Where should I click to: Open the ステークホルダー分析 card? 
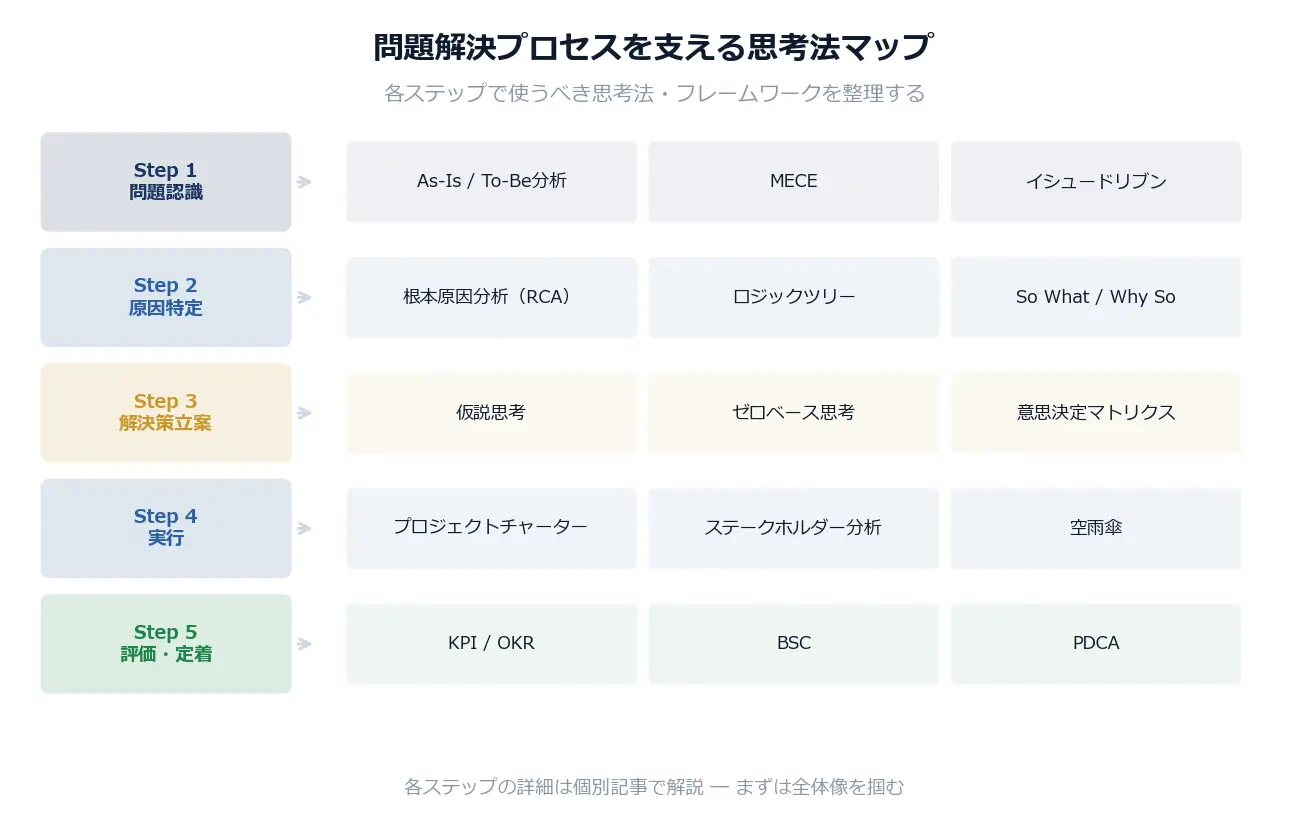793,528
